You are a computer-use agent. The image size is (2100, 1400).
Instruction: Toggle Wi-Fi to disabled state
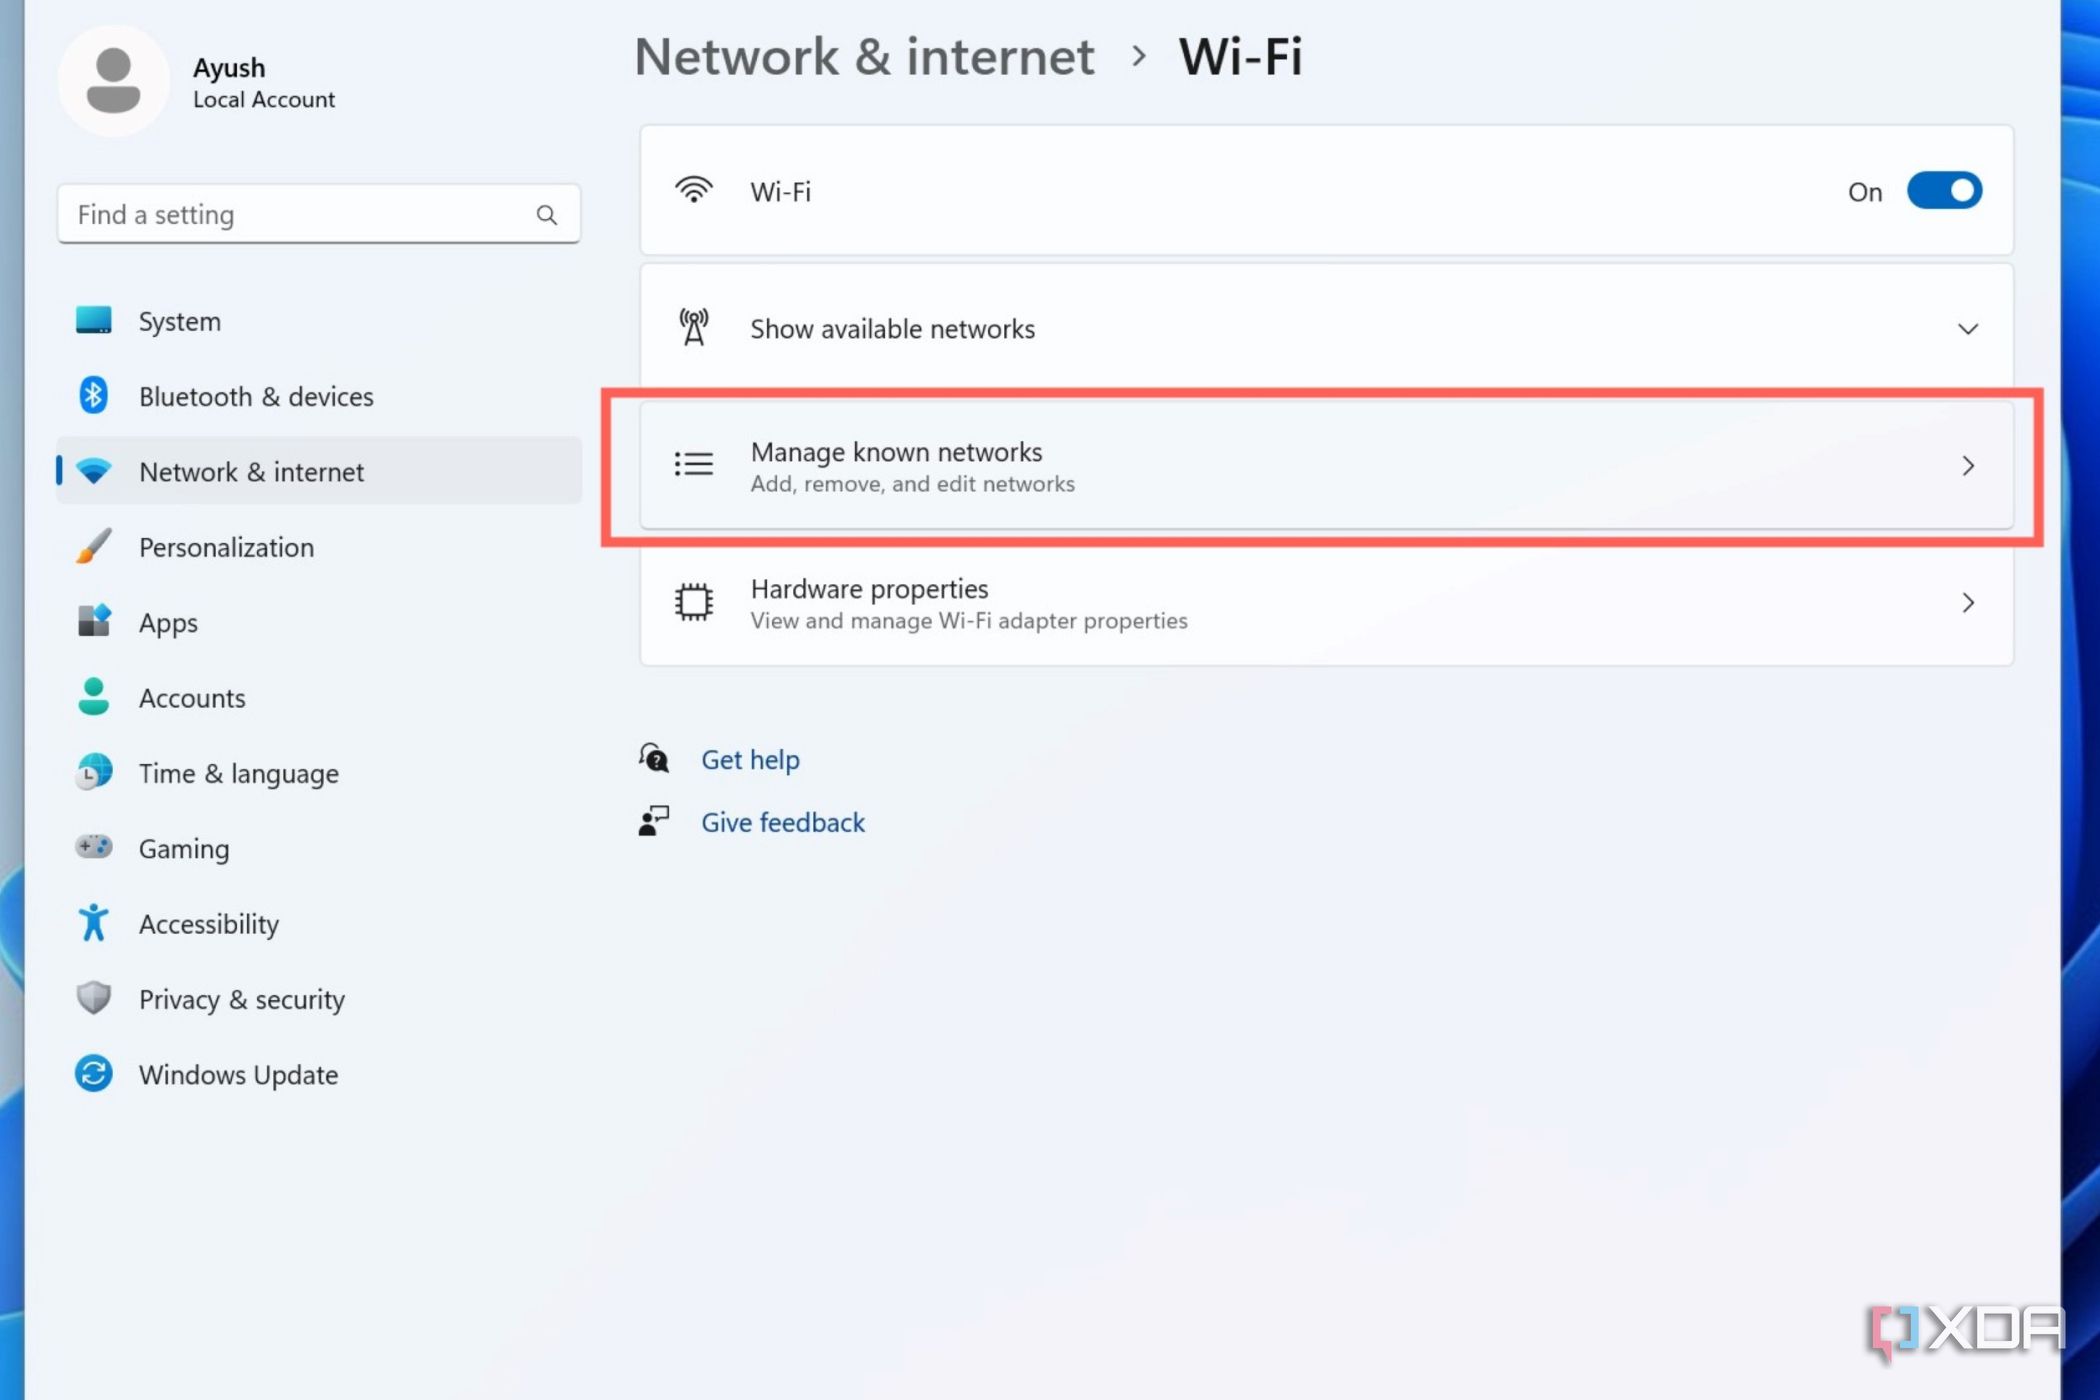(1944, 191)
